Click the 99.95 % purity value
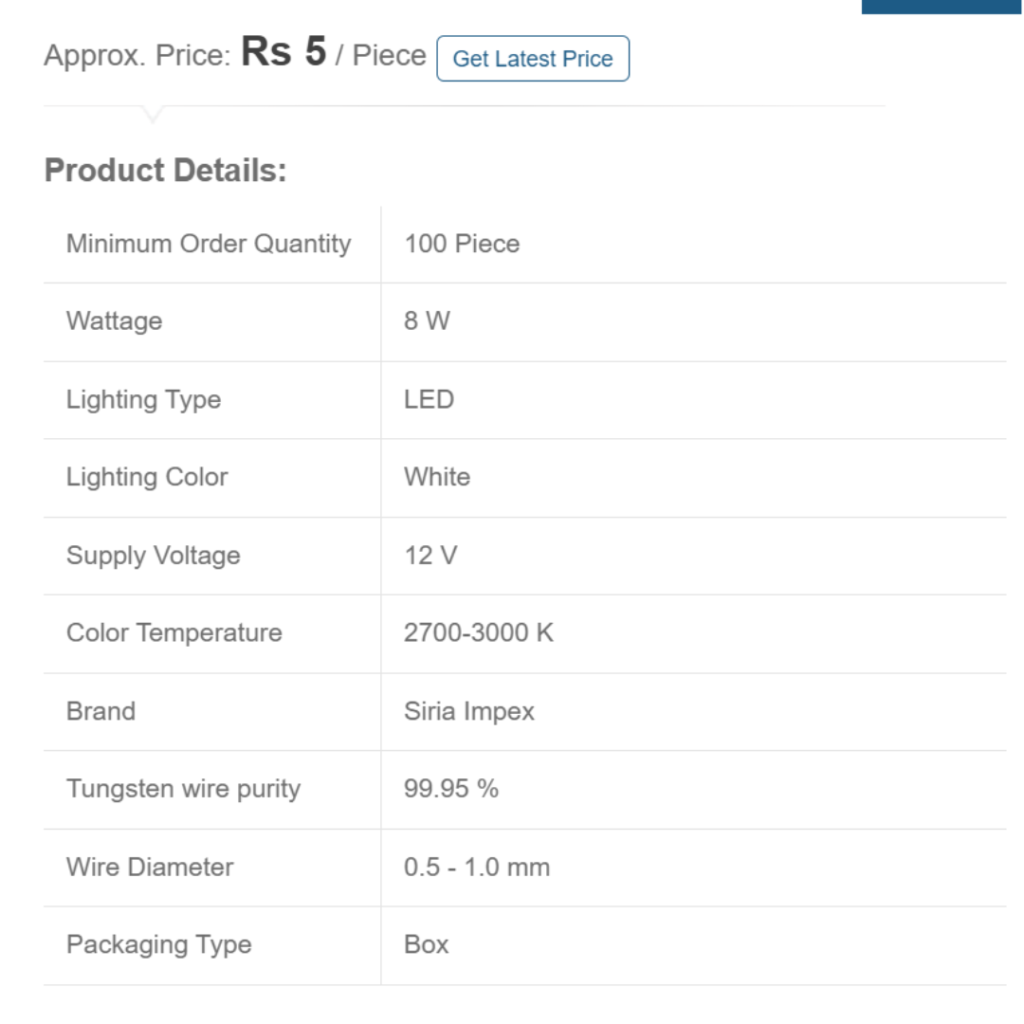Viewport: 1024px width, 1024px height. (451, 789)
